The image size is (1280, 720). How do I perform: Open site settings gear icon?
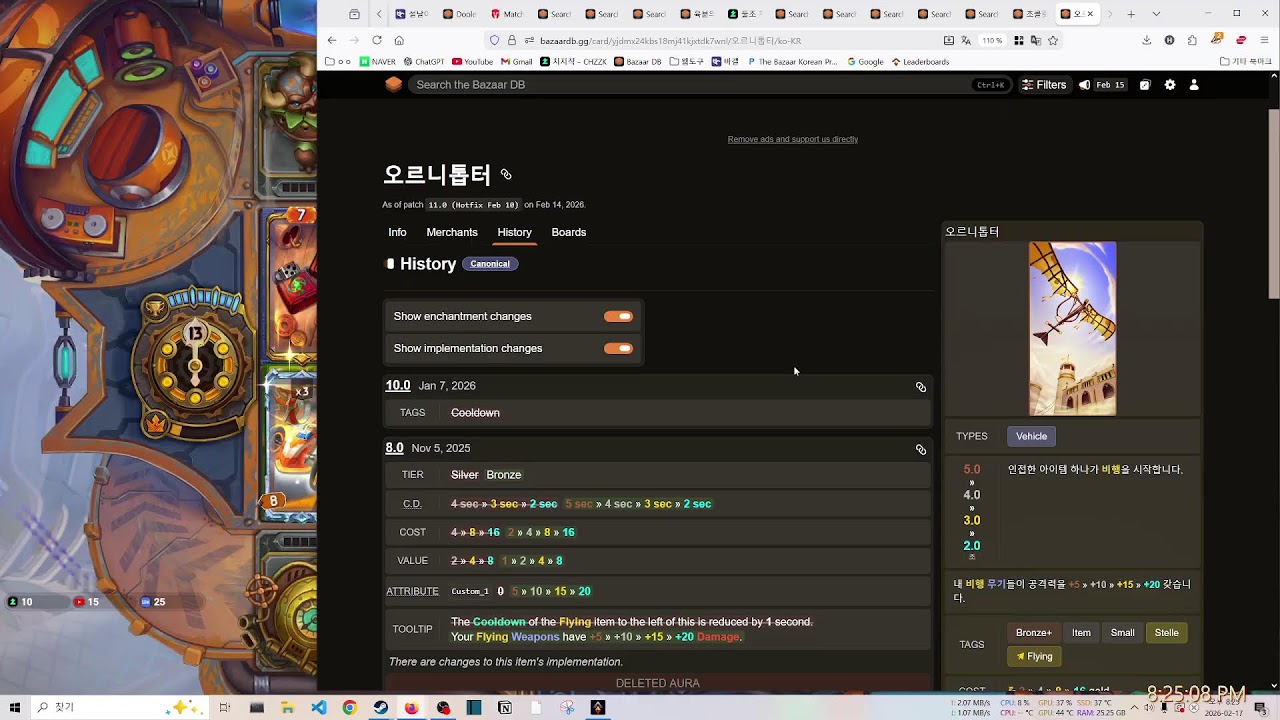tap(1170, 85)
